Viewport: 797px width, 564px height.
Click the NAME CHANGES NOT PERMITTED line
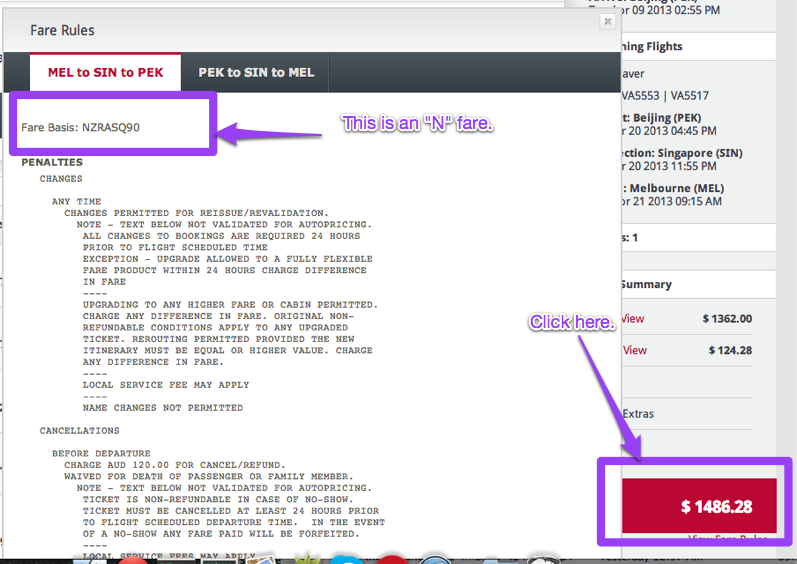(x=163, y=408)
